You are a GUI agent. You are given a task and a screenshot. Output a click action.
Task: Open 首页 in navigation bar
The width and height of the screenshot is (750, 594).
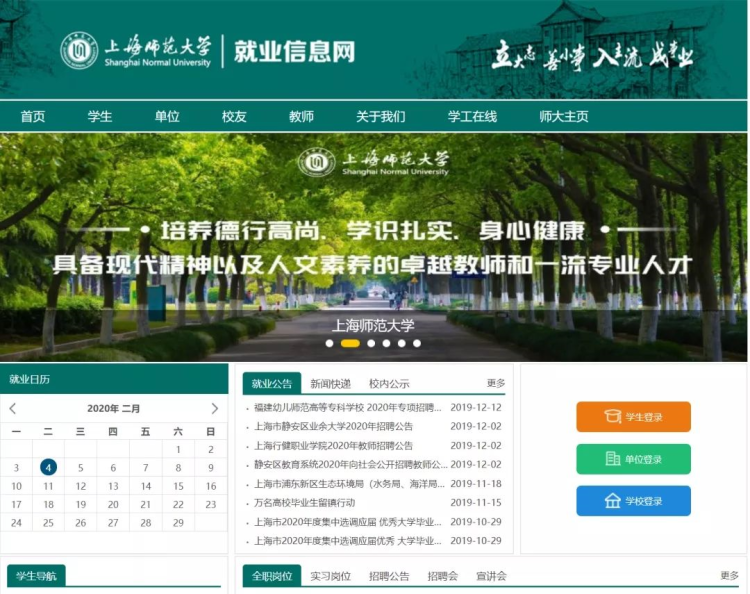tap(33, 116)
